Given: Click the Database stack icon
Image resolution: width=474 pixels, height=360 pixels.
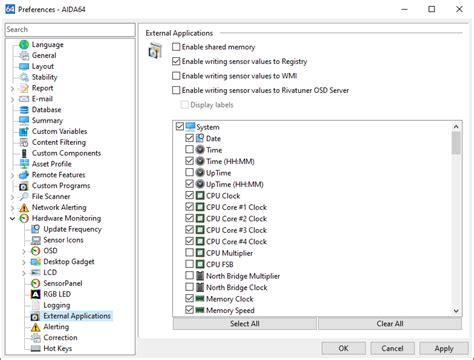Looking at the screenshot, I should [24, 110].
